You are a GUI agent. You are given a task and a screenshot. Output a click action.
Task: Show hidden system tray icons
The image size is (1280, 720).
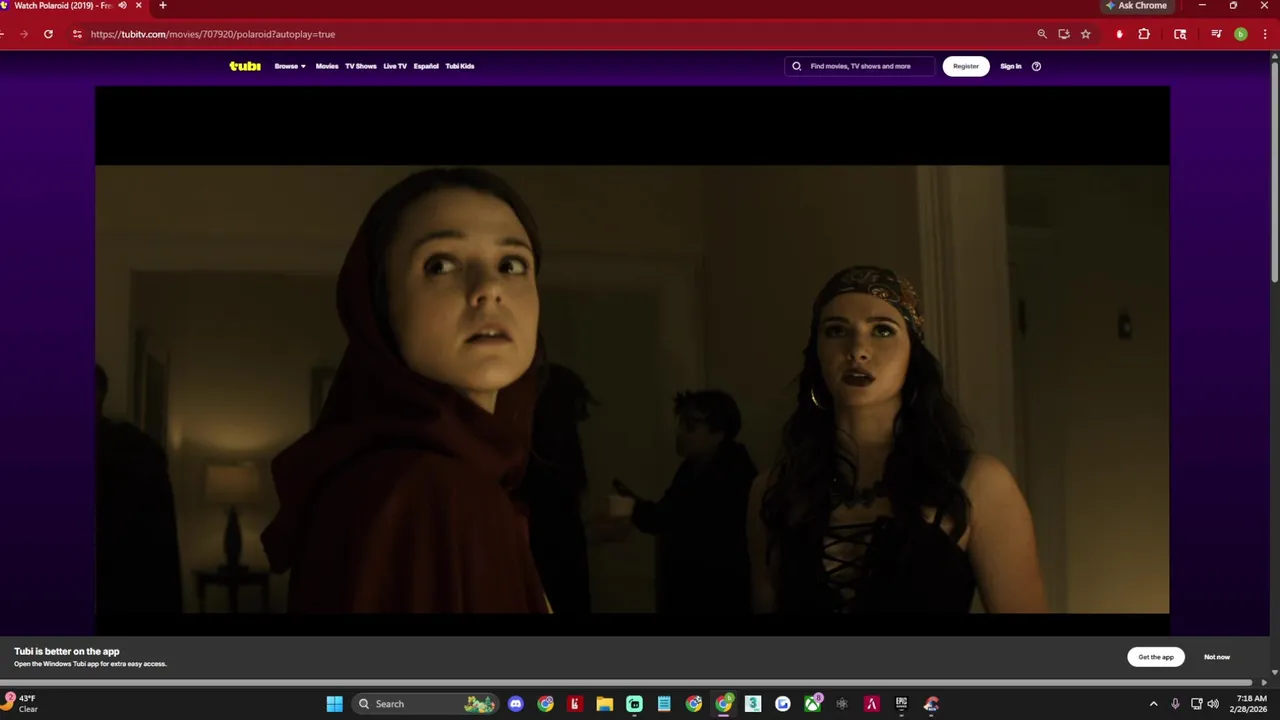click(1153, 704)
